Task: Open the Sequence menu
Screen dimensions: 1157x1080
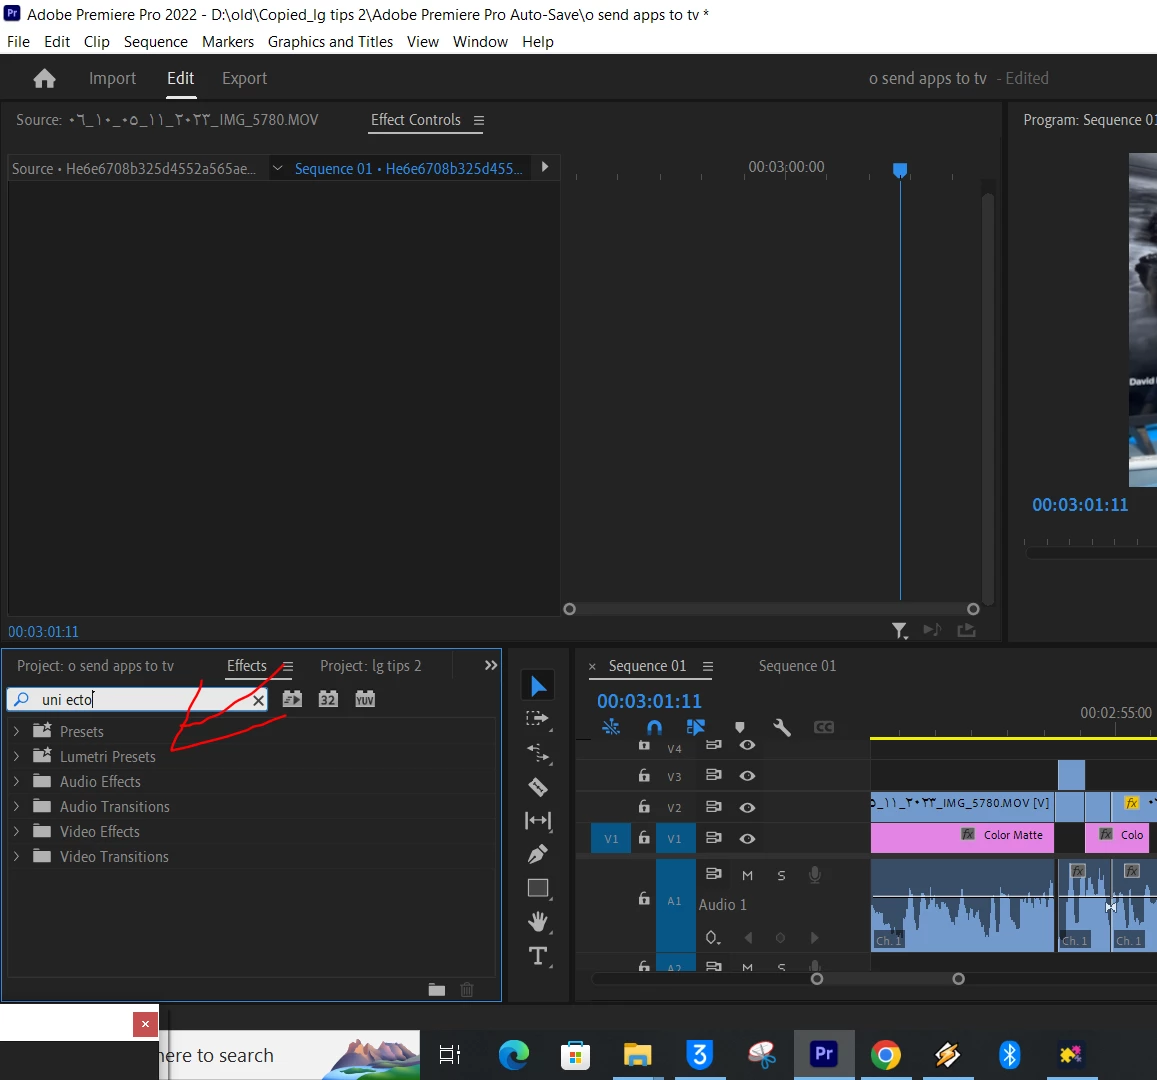Action: [x=156, y=42]
